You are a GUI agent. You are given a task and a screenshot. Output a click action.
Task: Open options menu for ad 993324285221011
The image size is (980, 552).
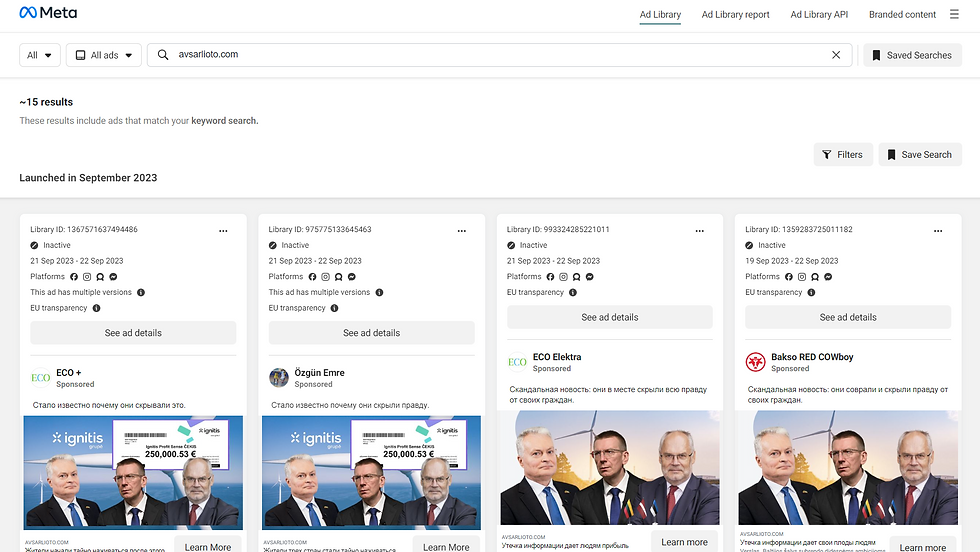[x=699, y=231]
